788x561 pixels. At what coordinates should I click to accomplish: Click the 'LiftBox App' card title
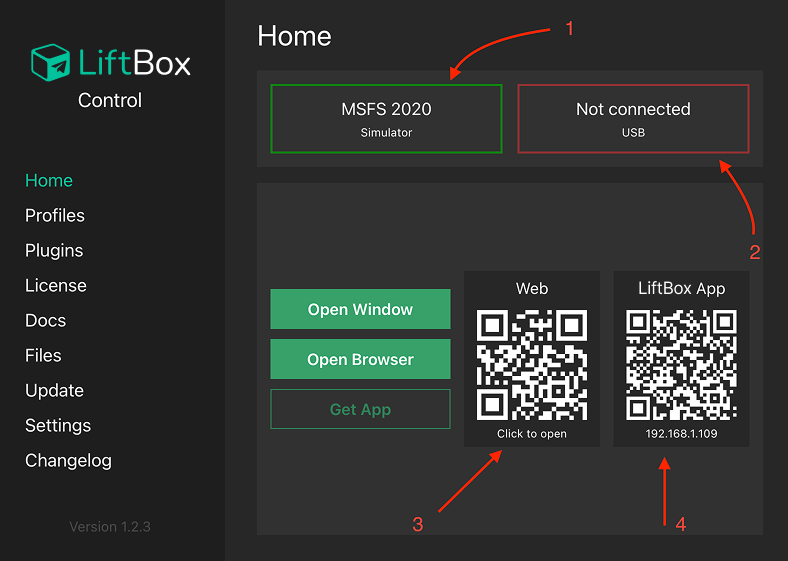[x=681, y=289]
